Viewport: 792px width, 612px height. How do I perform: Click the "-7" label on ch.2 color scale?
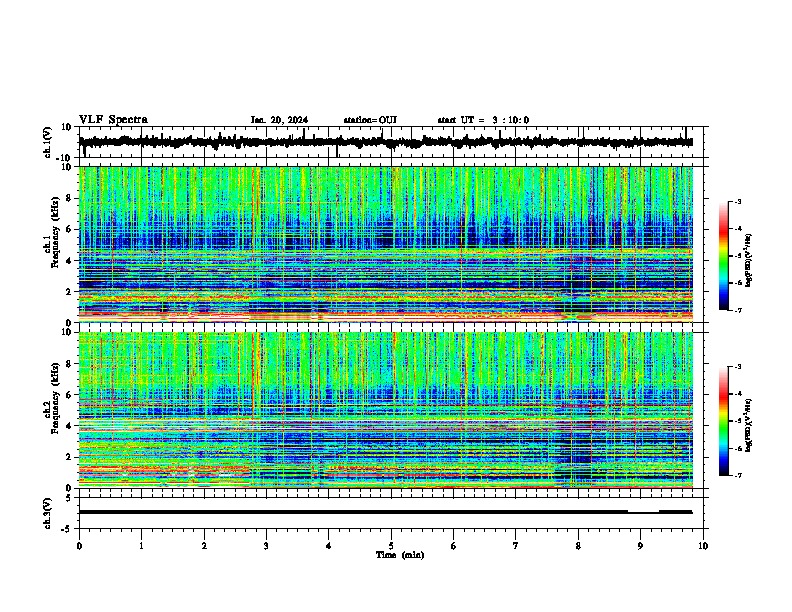click(738, 476)
